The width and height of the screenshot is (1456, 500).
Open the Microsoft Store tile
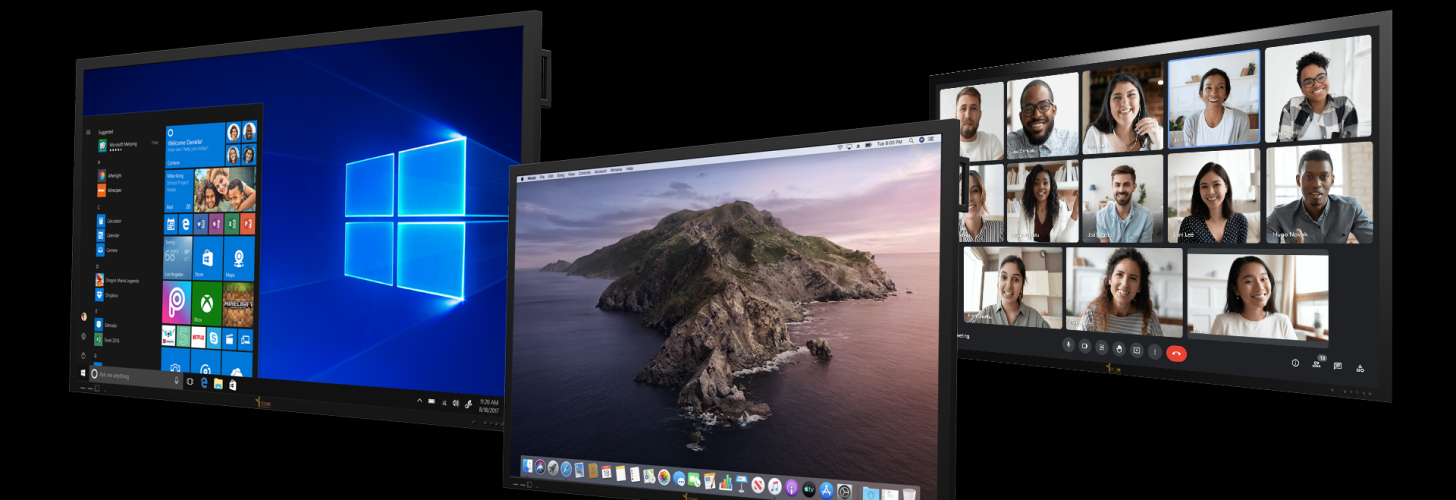207,257
